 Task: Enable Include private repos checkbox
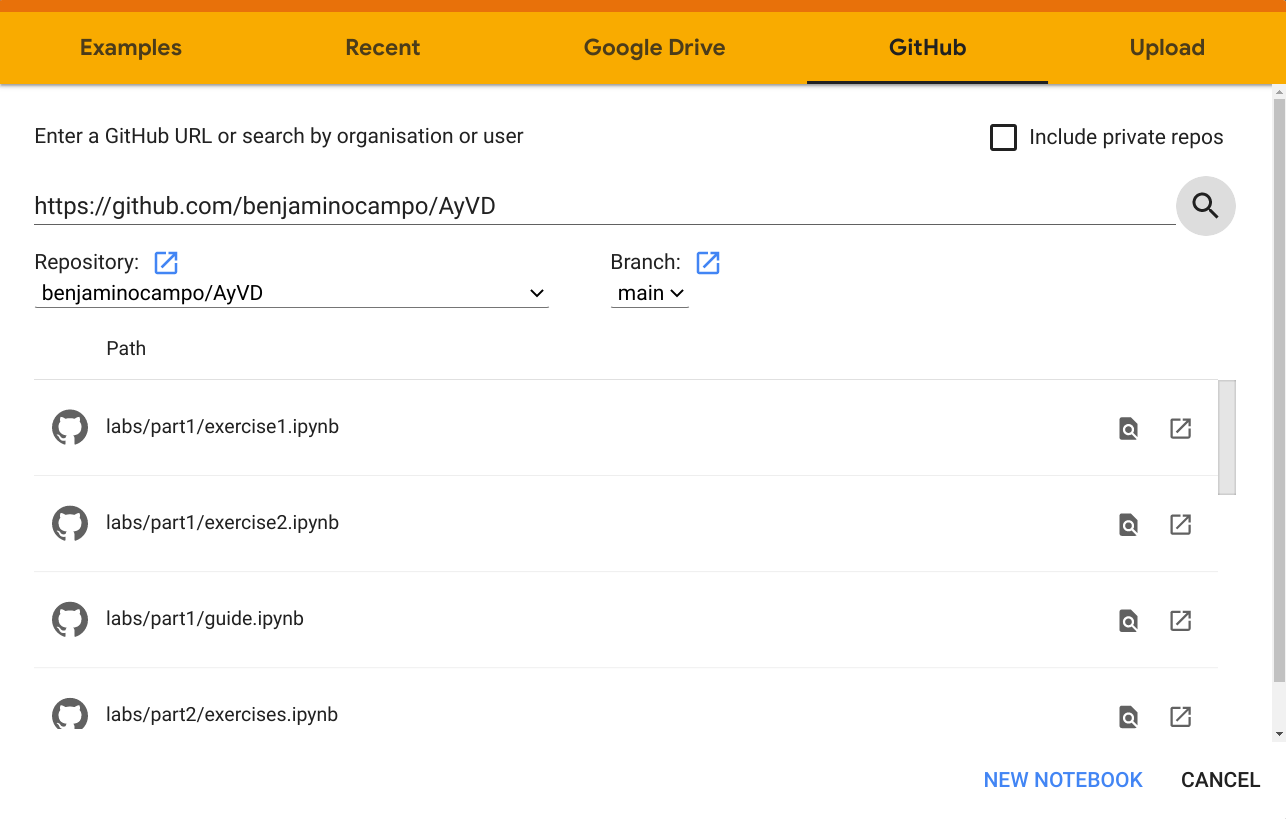coord(1003,137)
